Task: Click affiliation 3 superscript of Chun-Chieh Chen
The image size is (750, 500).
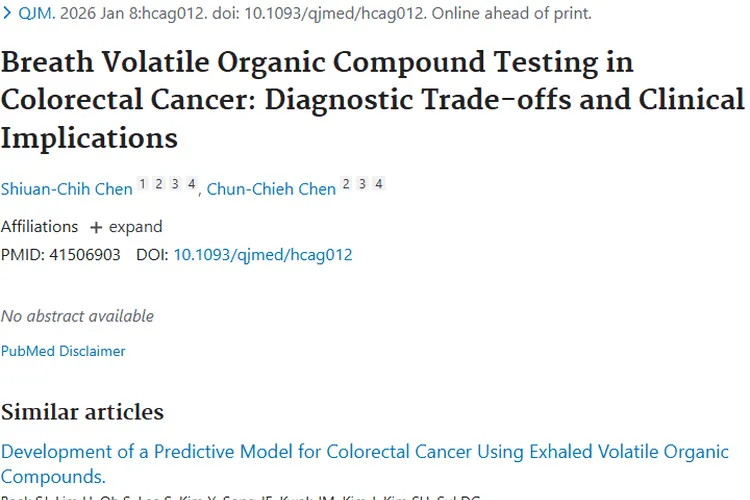Action: [362, 184]
